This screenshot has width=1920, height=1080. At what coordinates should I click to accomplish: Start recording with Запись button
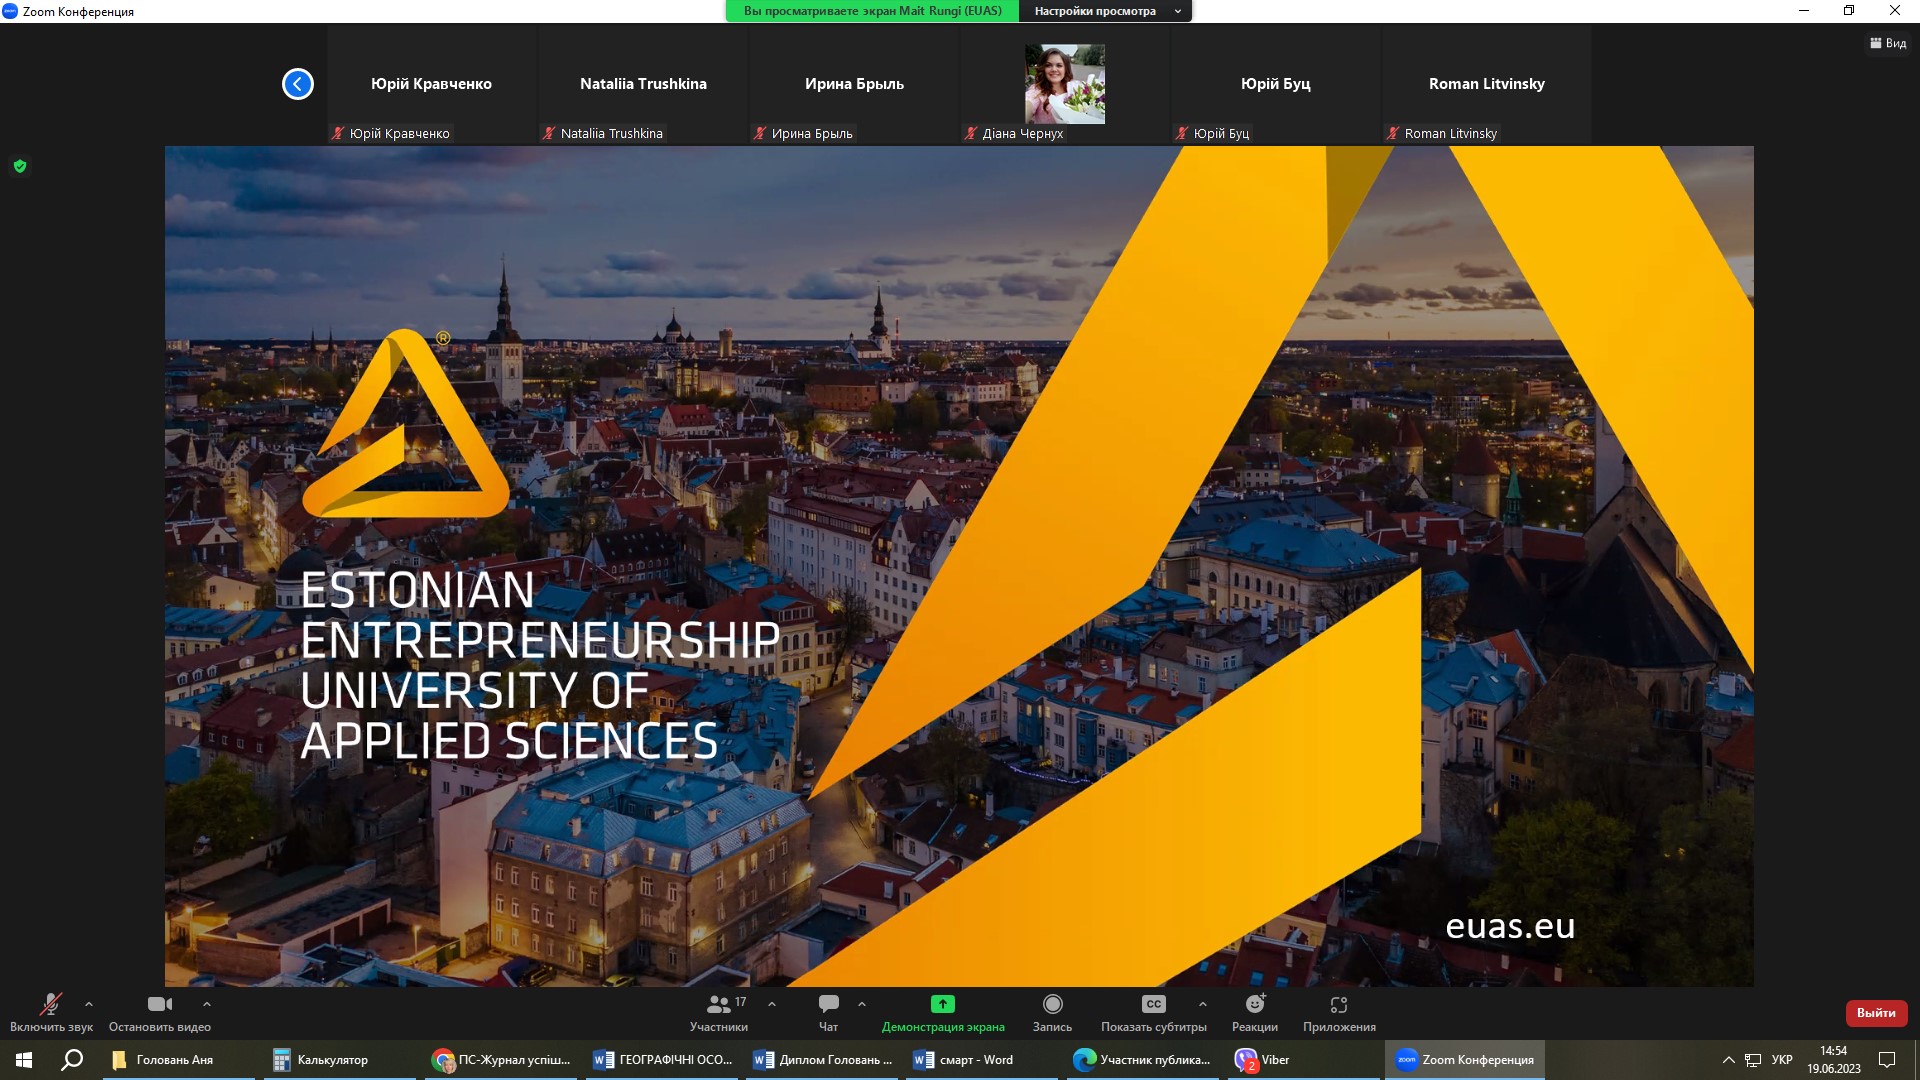pos(1052,1013)
